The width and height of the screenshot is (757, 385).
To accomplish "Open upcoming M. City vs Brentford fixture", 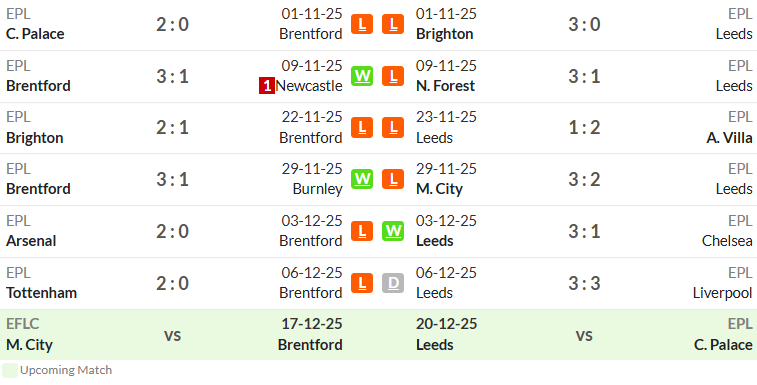I will [x=172, y=335].
